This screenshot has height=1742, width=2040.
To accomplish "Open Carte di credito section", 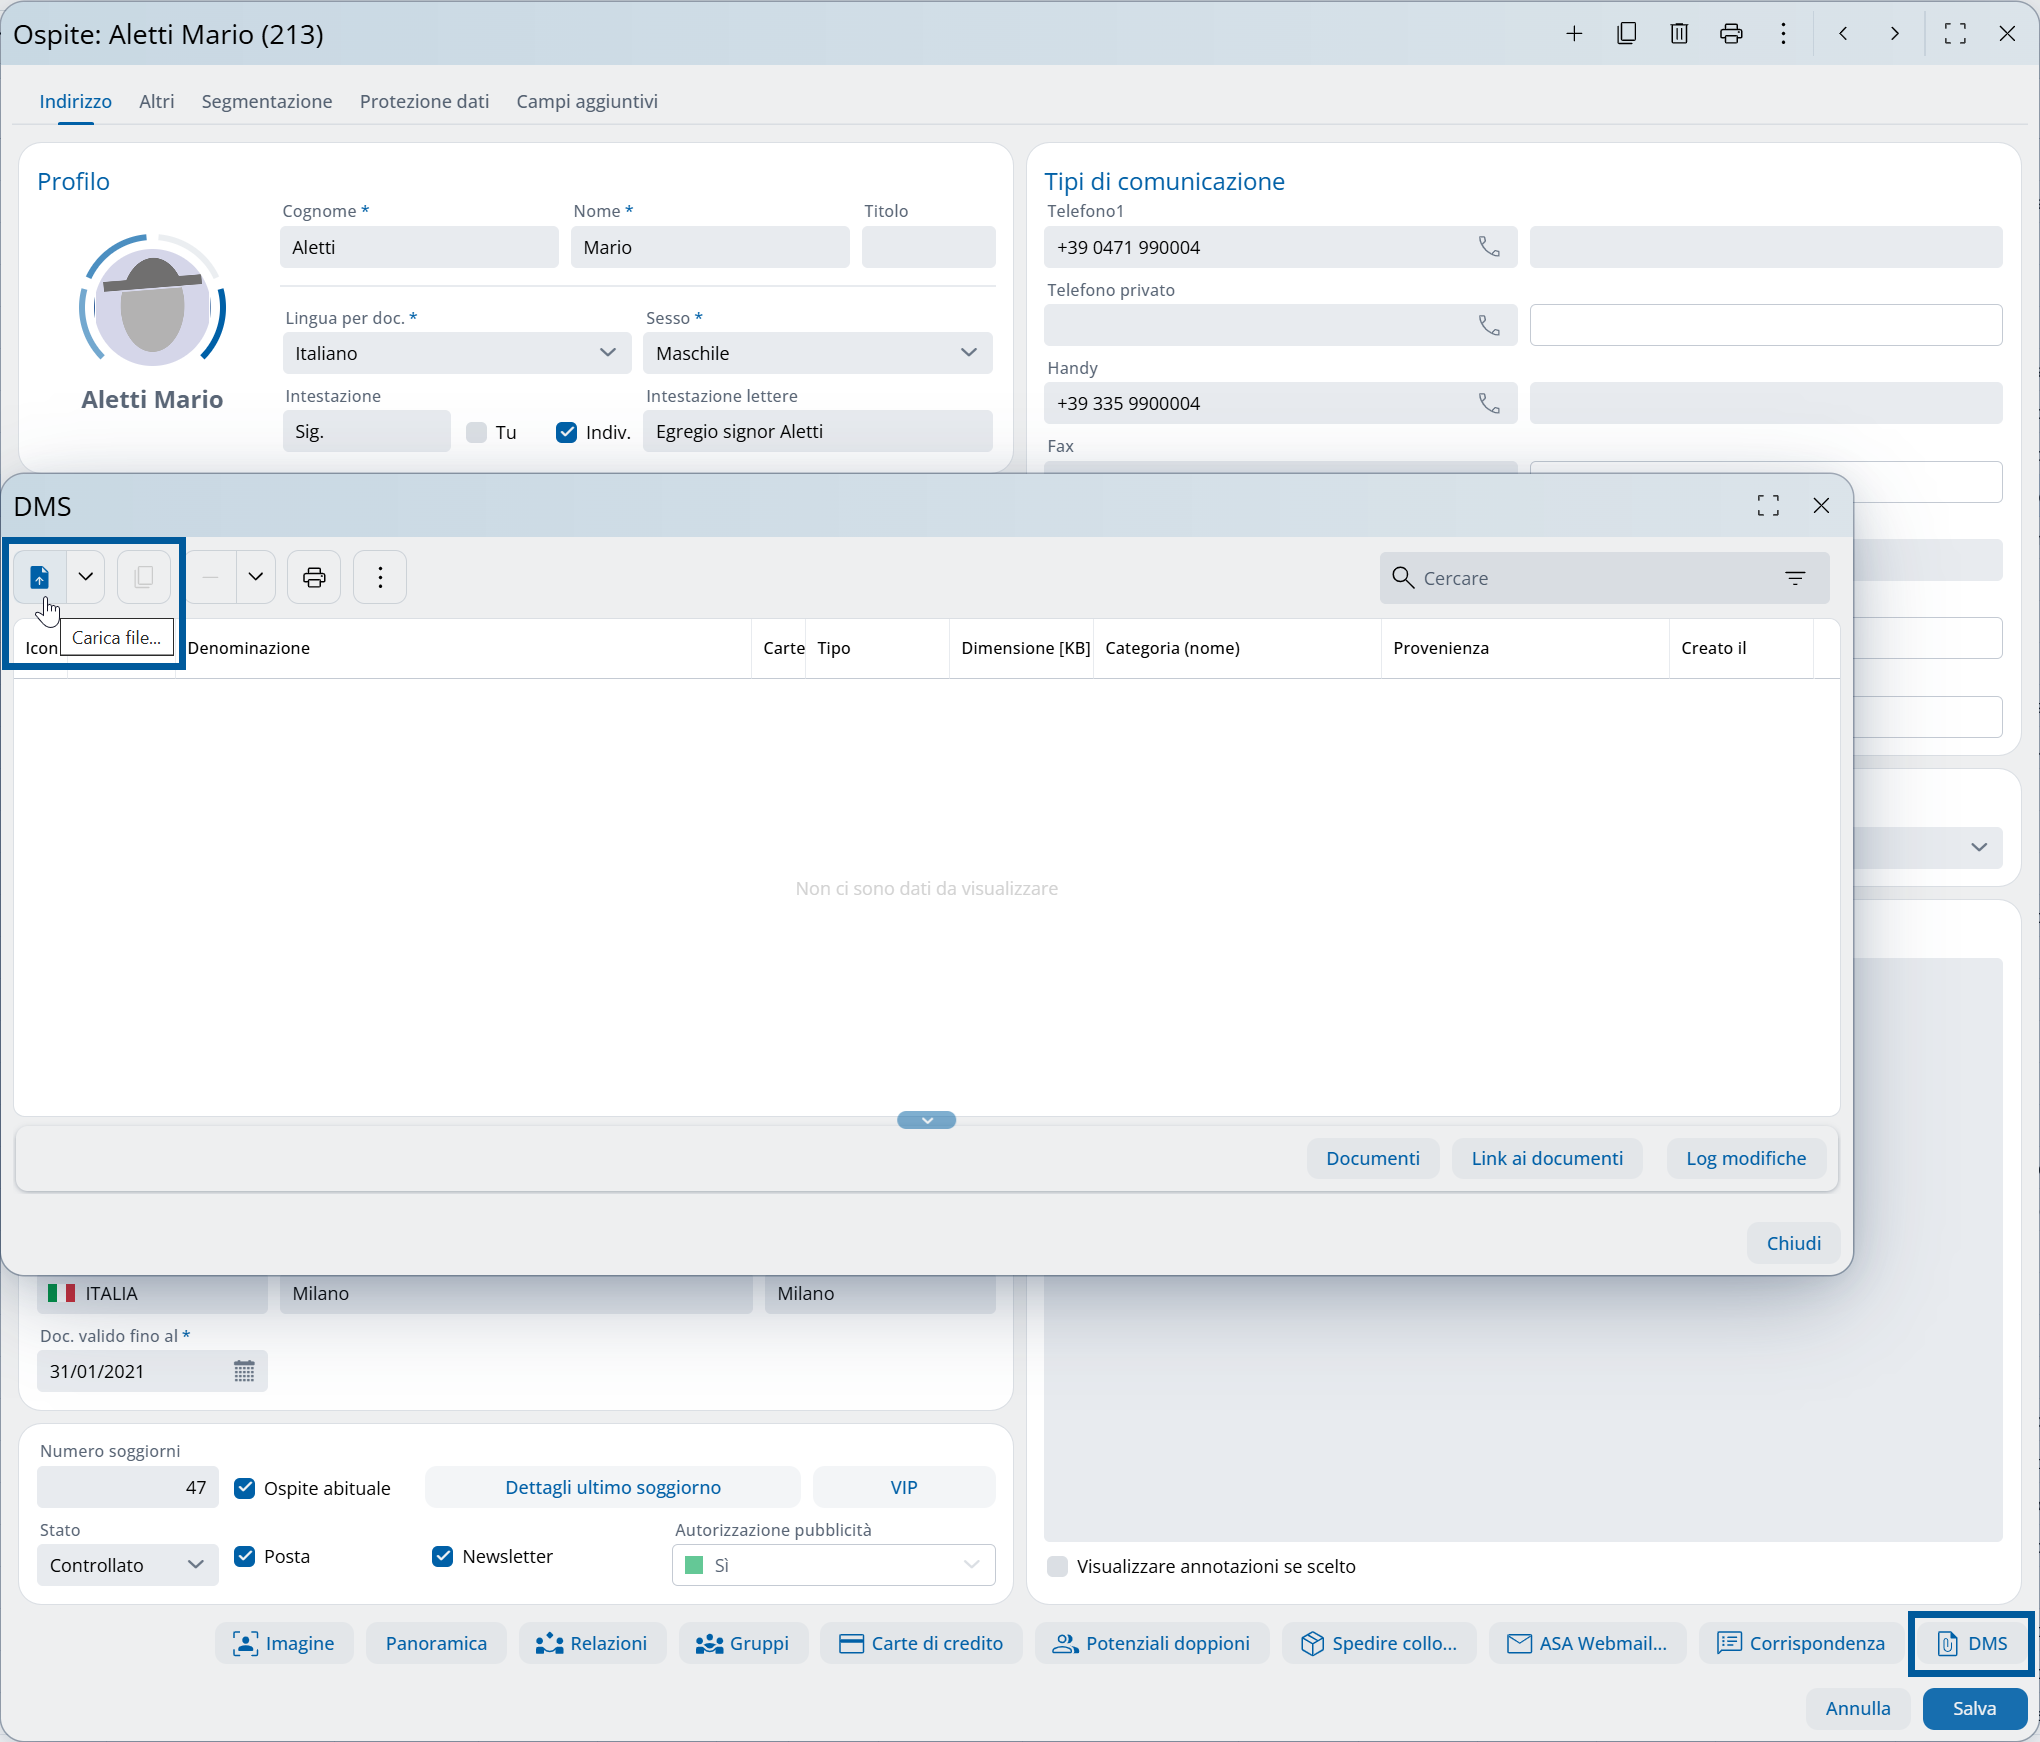I will click(921, 1643).
